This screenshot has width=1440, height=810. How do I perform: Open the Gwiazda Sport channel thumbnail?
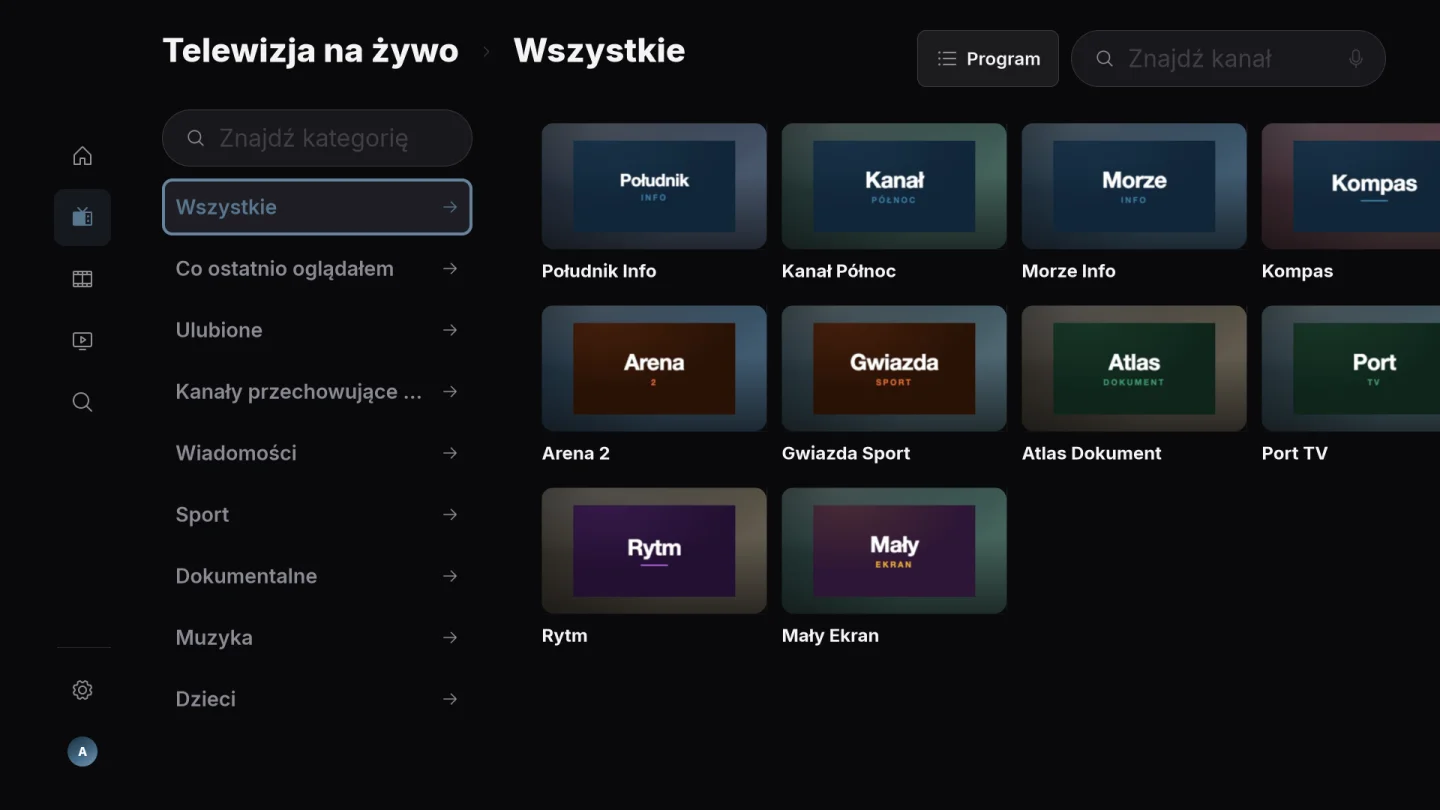click(894, 368)
